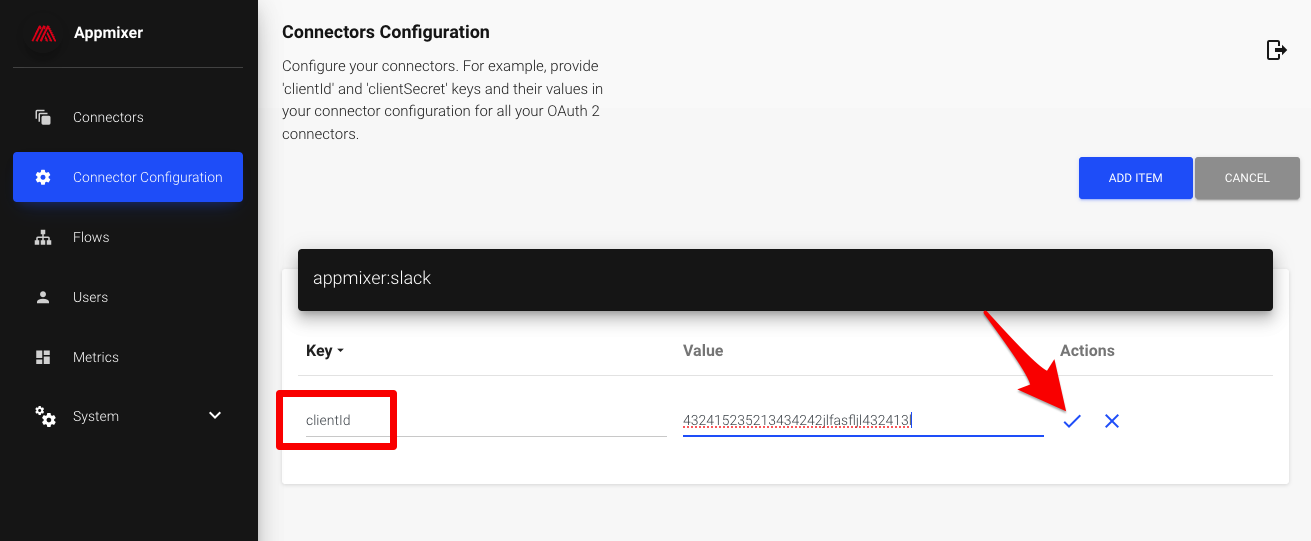Open the Metrics page

(96, 357)
